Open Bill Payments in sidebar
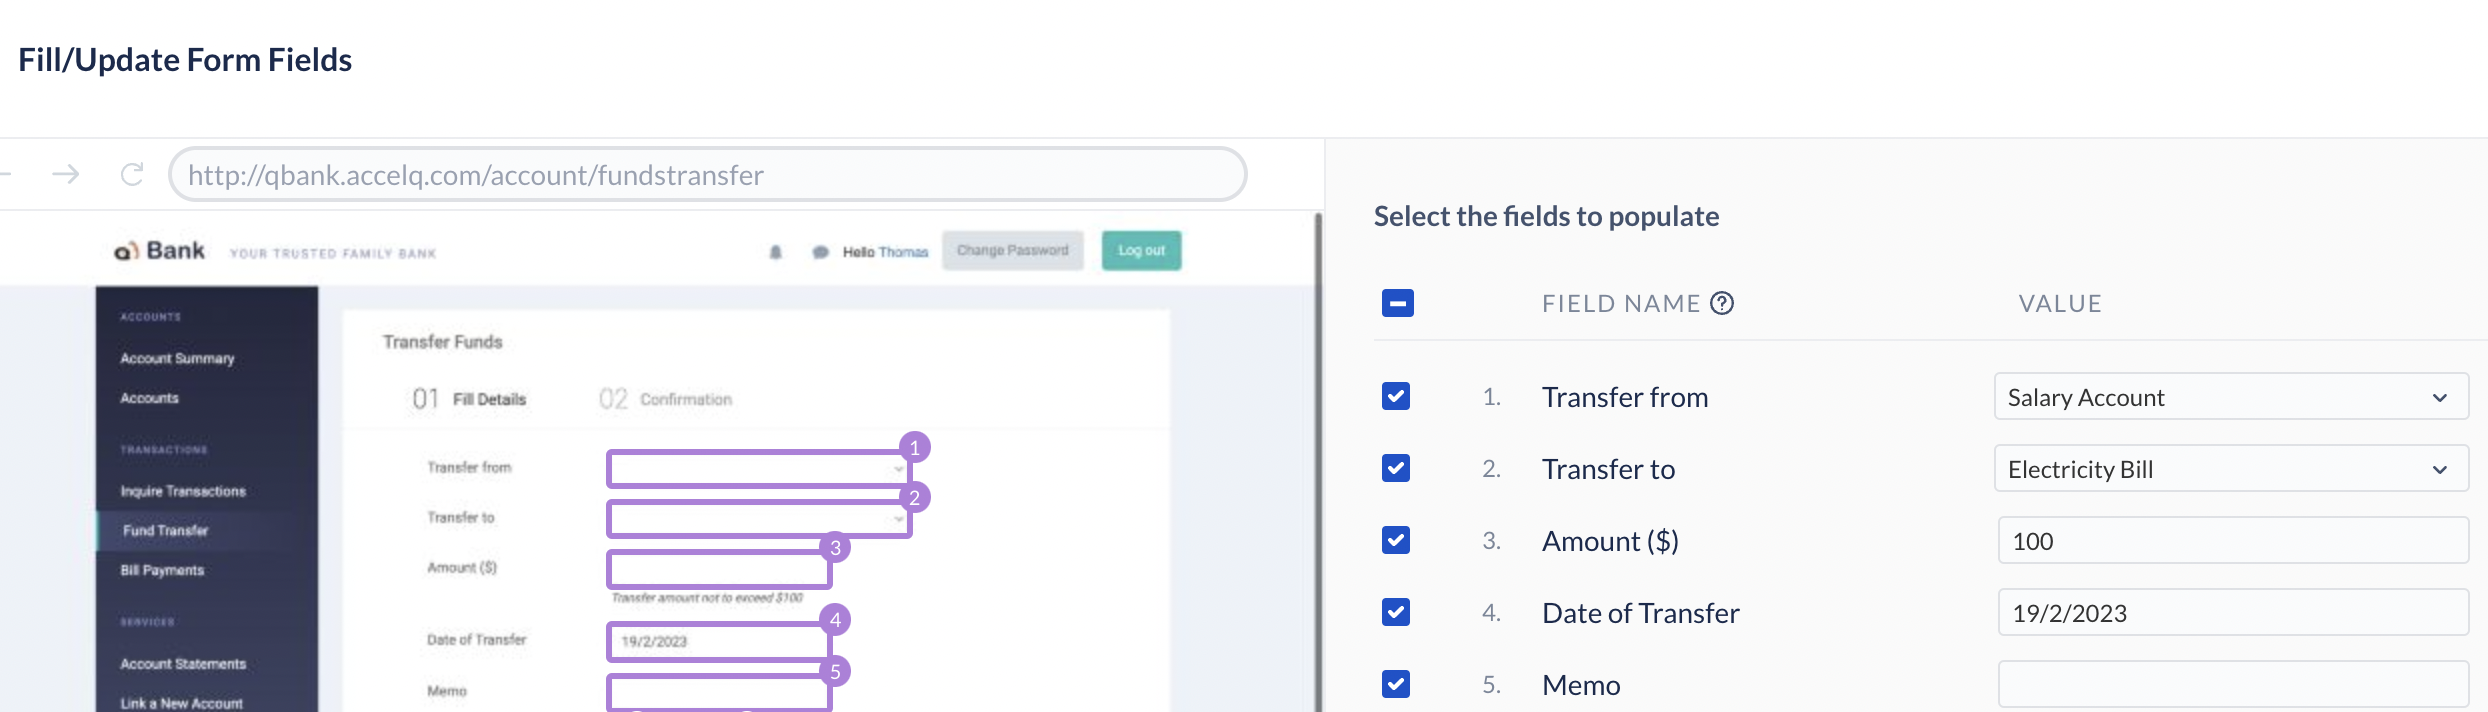Viewport: 2488px width, 712px height. point(162,570)
